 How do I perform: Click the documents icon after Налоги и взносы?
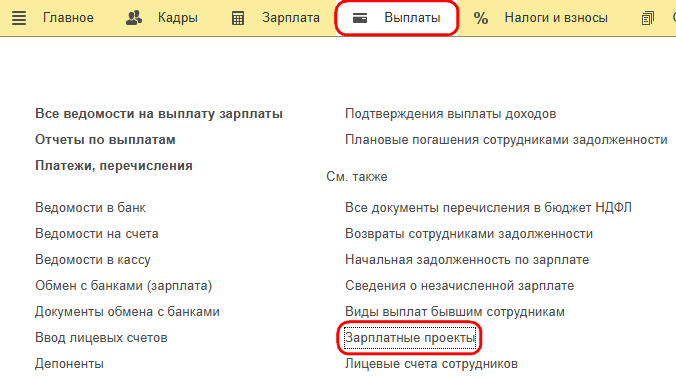tap(648, 18)
